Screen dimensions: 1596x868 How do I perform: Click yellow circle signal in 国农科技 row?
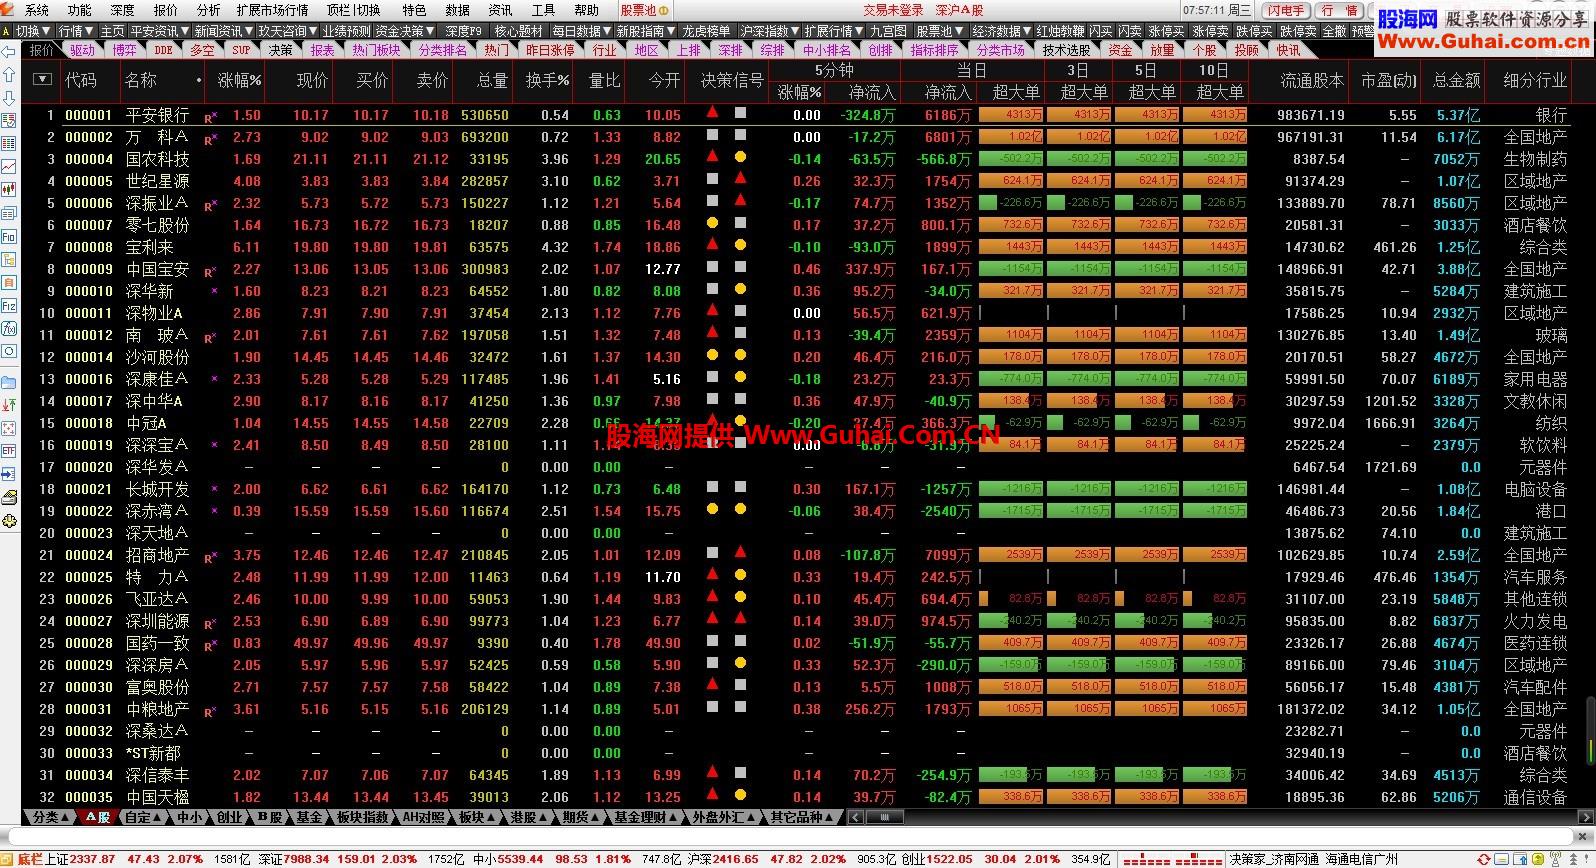point(740,157)
